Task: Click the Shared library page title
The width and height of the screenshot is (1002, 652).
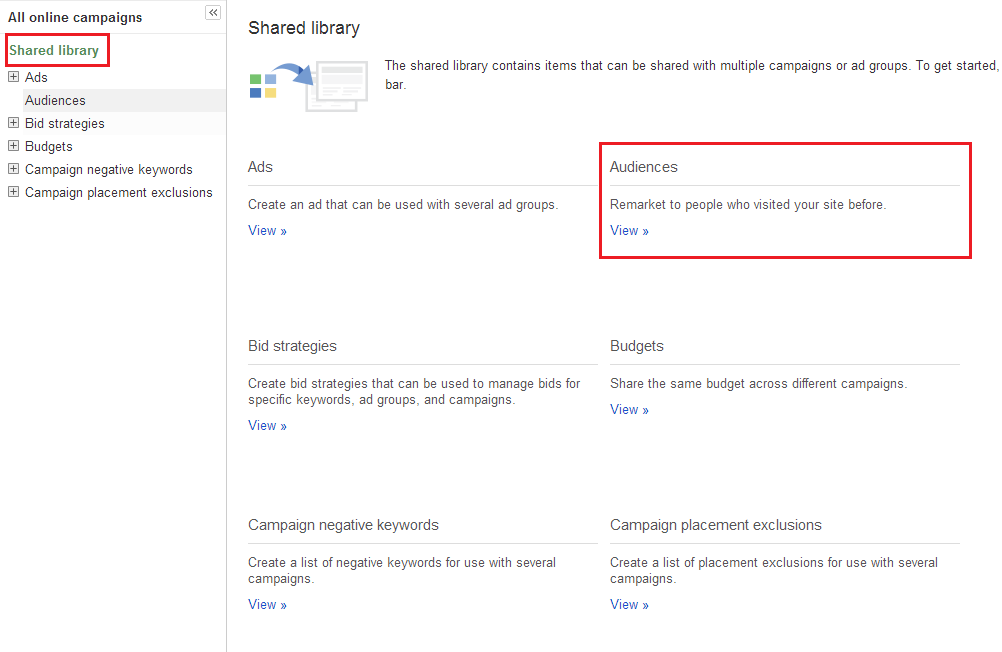Action: (303, 28)
